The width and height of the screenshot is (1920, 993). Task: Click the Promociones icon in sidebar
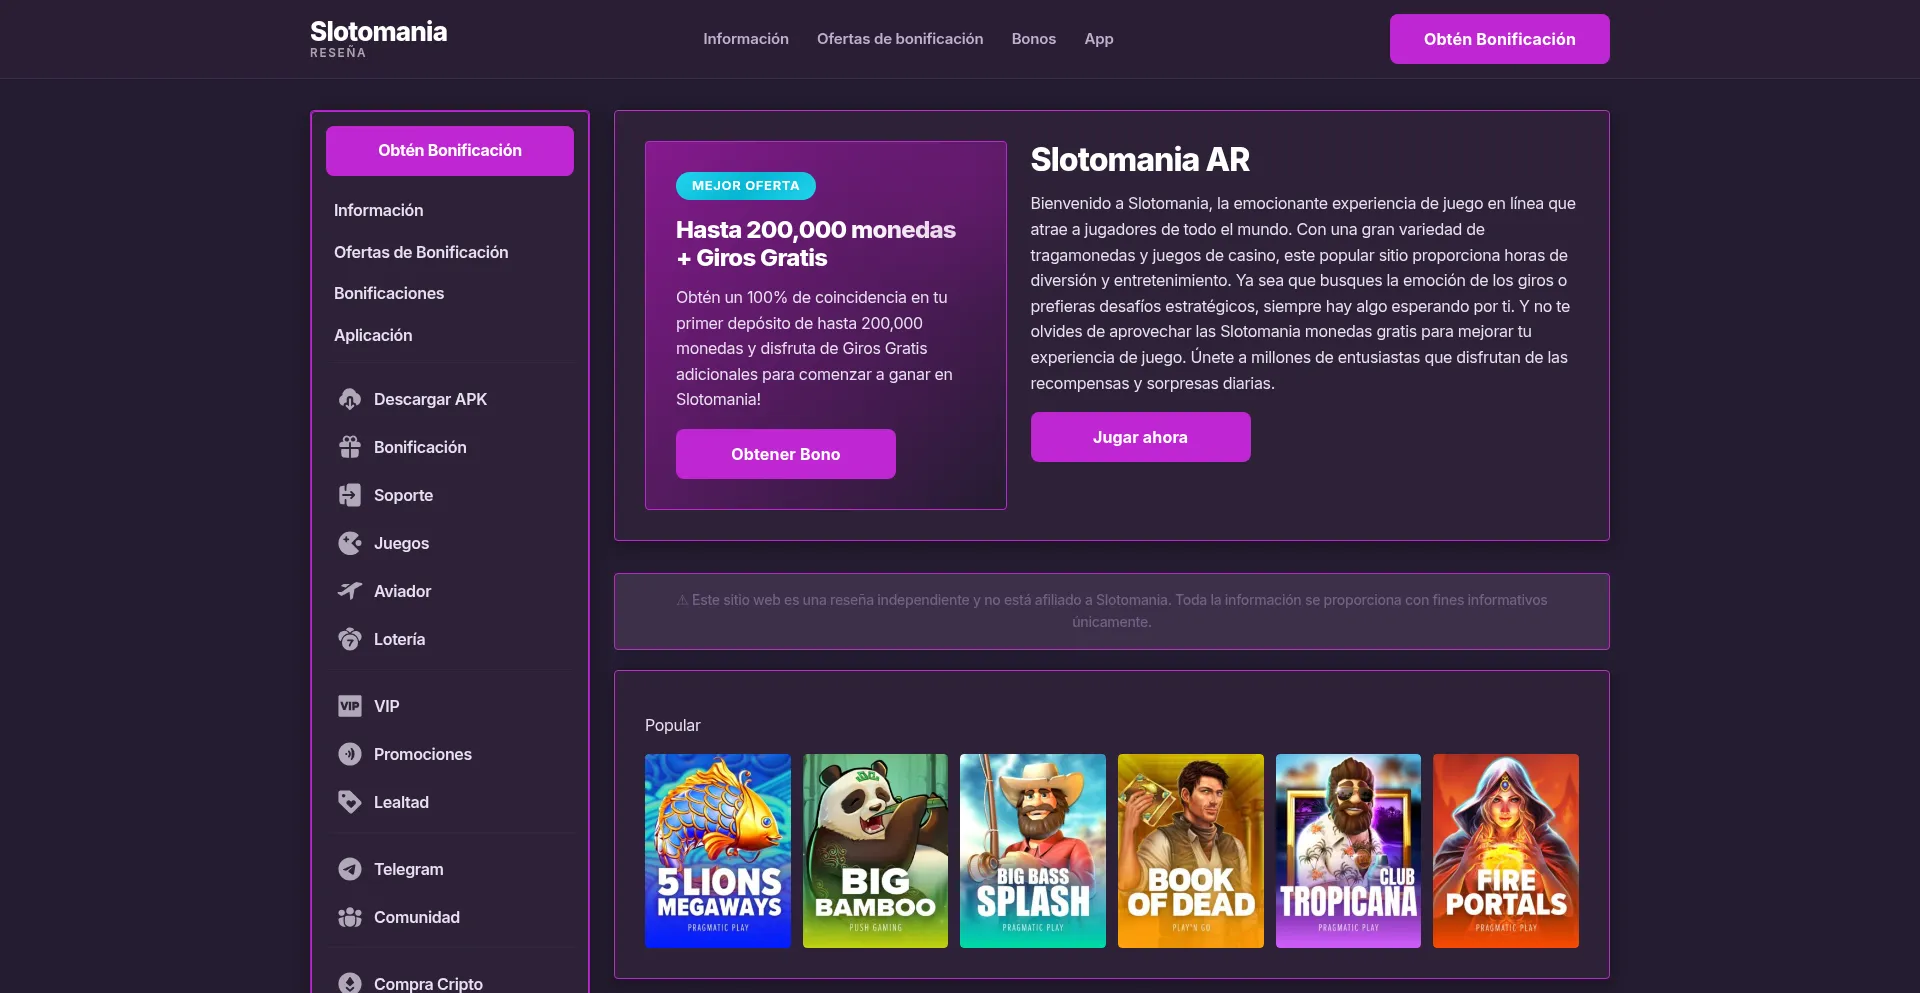pyautogui.click(x=349, y=754)
